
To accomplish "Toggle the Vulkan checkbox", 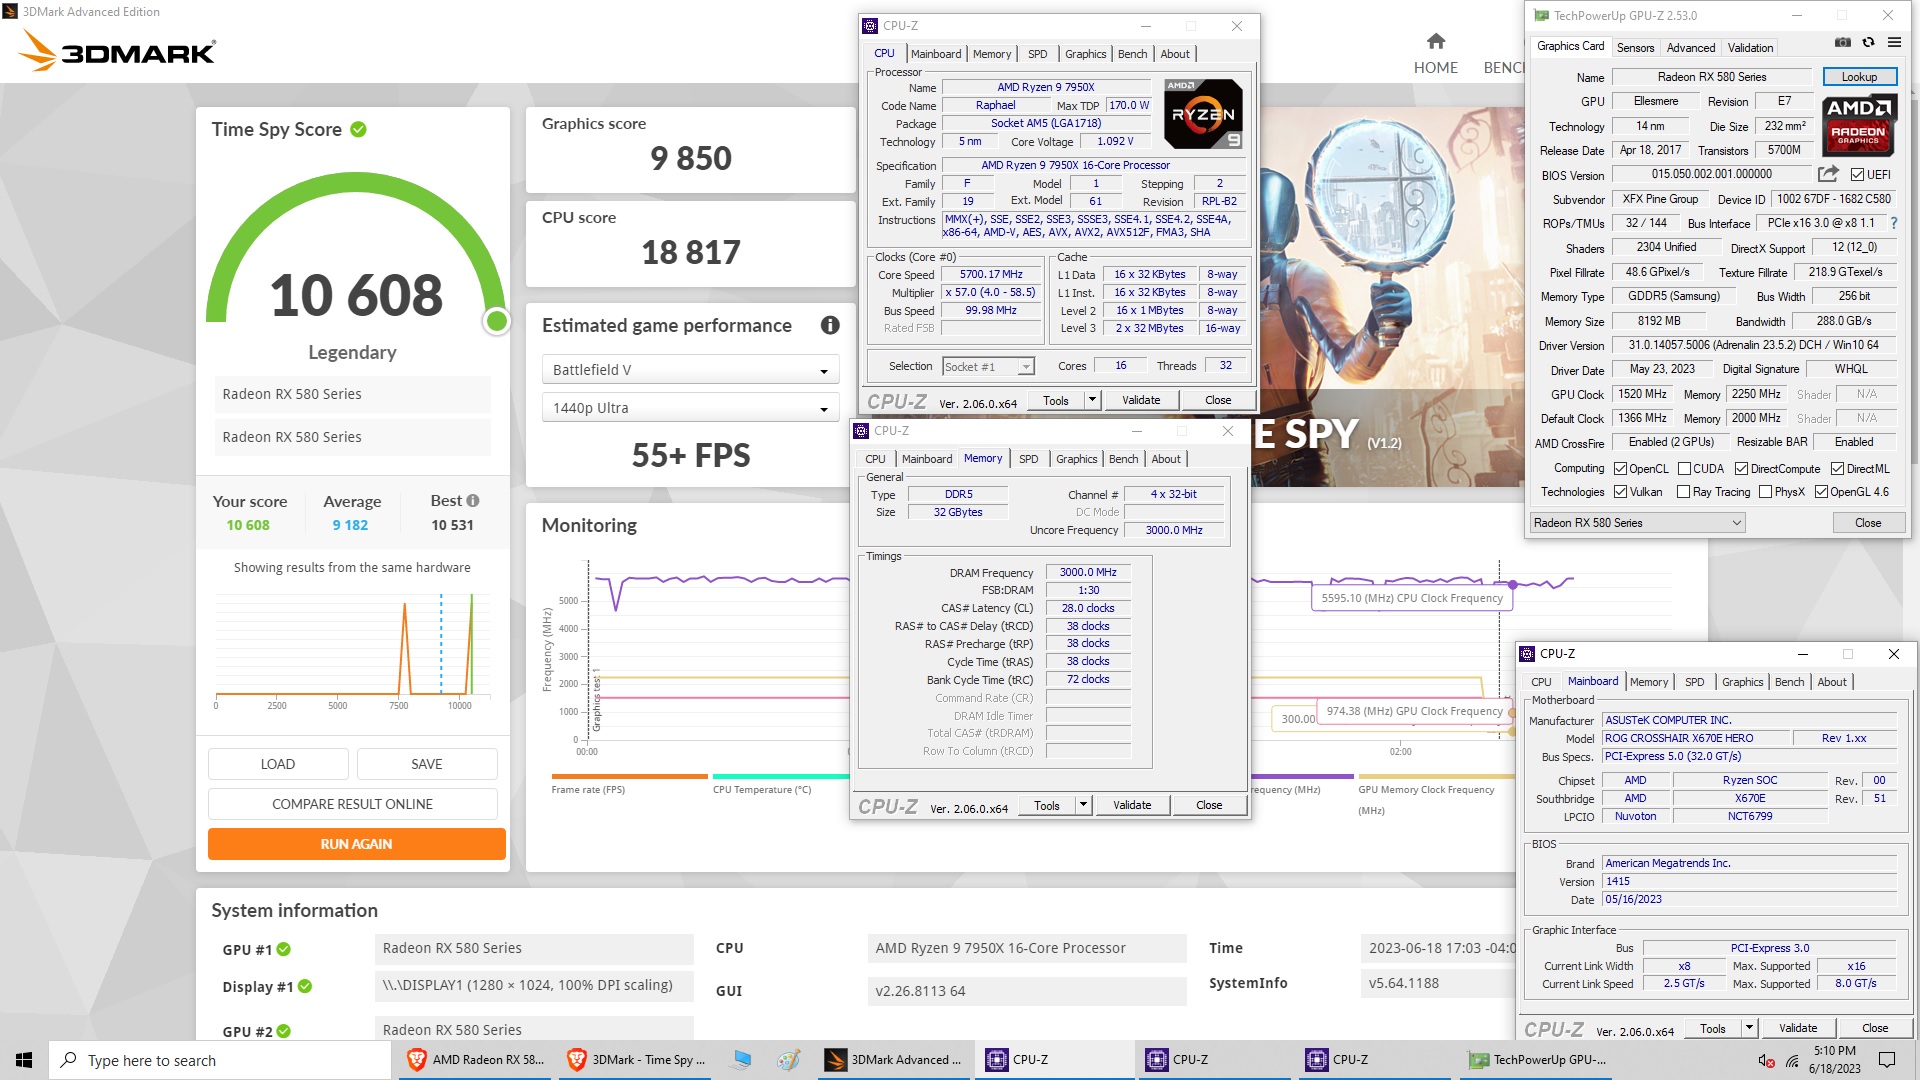I will click(1620, 491).
